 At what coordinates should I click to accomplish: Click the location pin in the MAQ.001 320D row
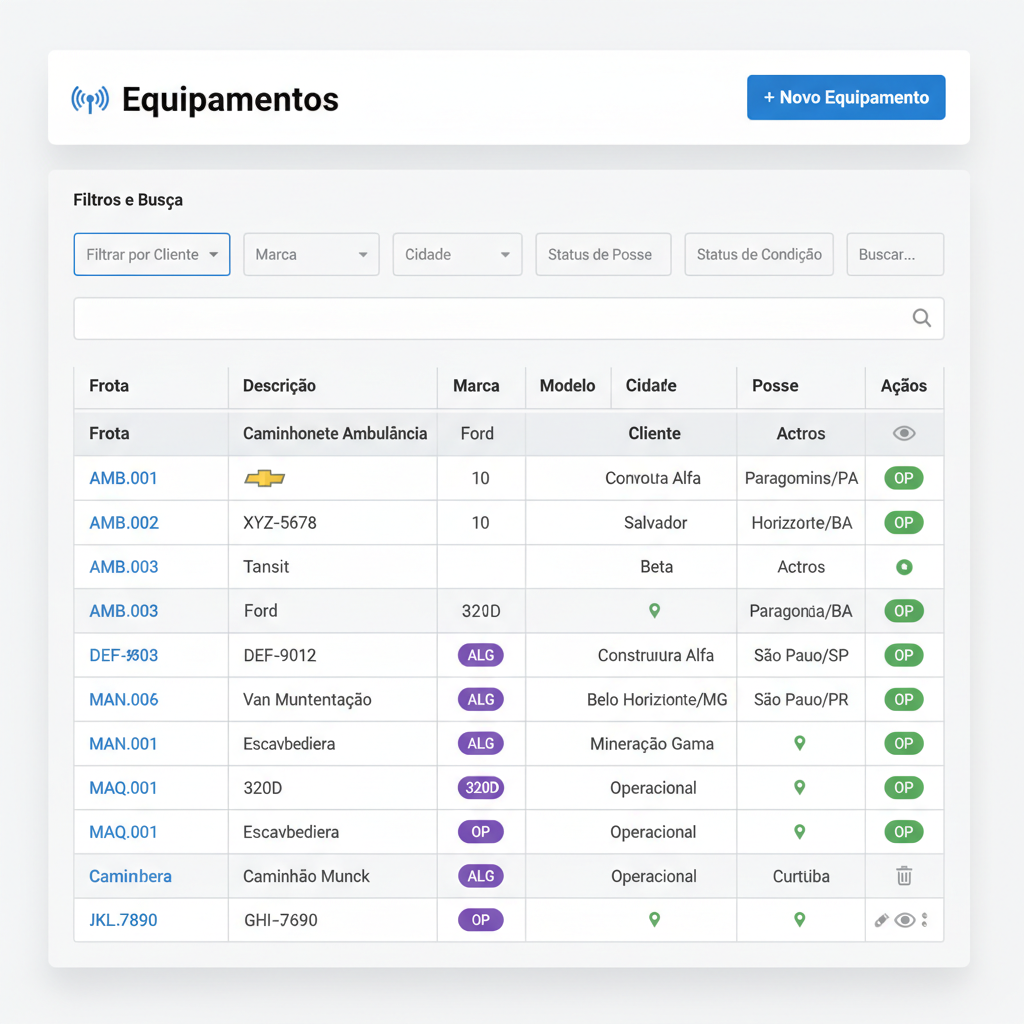(x=799, y=788)
